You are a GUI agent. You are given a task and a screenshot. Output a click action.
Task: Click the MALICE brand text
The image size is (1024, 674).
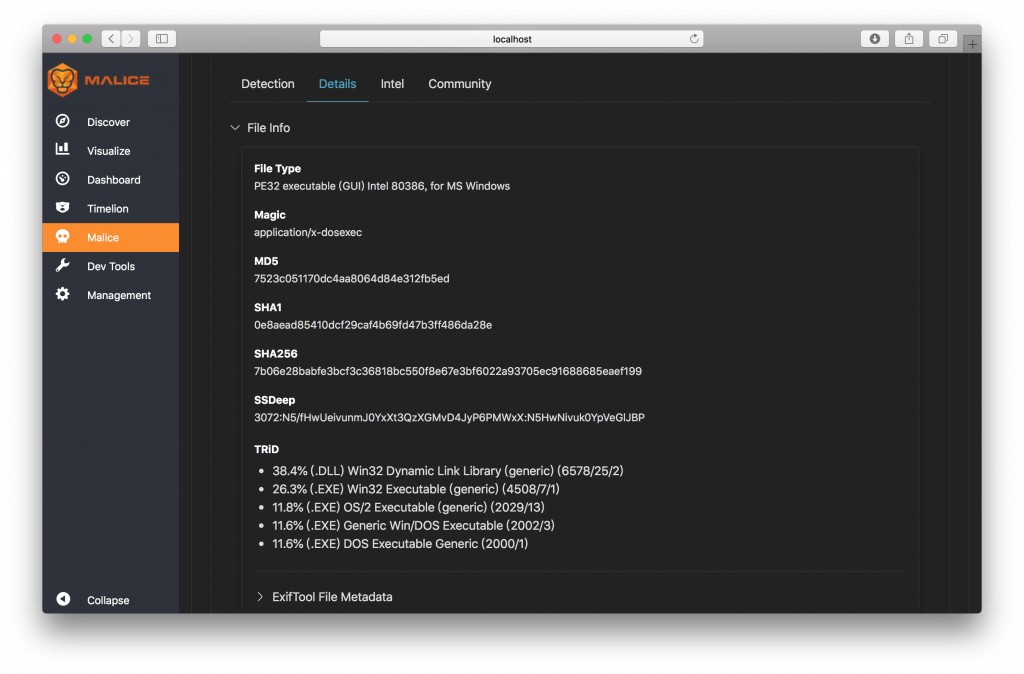(x=117, y=80)
